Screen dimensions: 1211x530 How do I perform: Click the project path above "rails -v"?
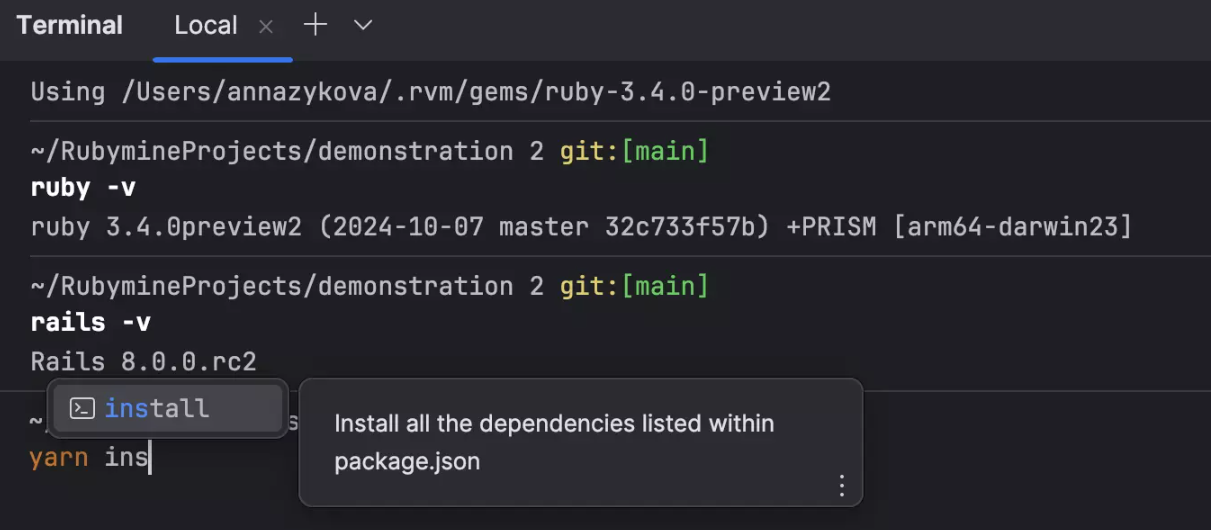[x=286, y=287]
